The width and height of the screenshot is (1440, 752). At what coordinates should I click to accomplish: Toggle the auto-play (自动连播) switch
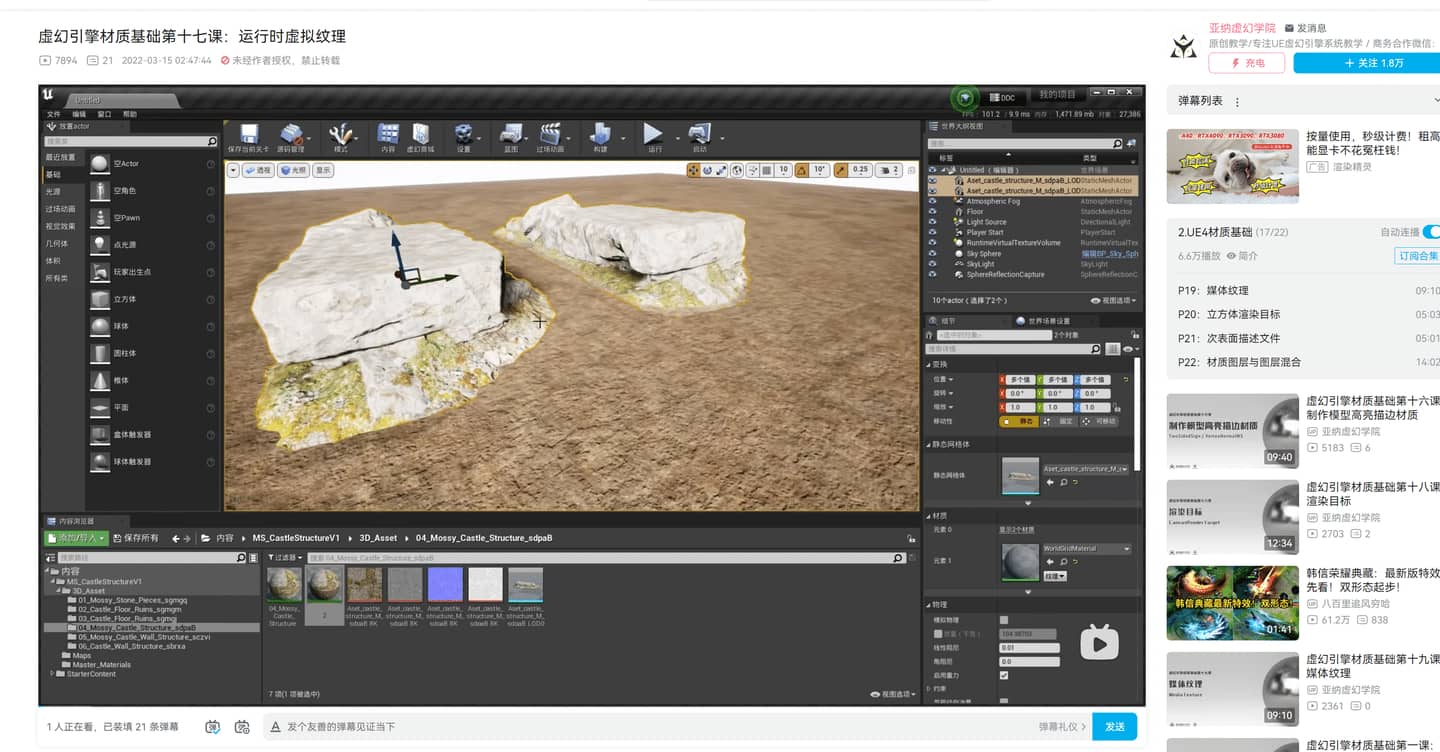(x=1431, y=232)
